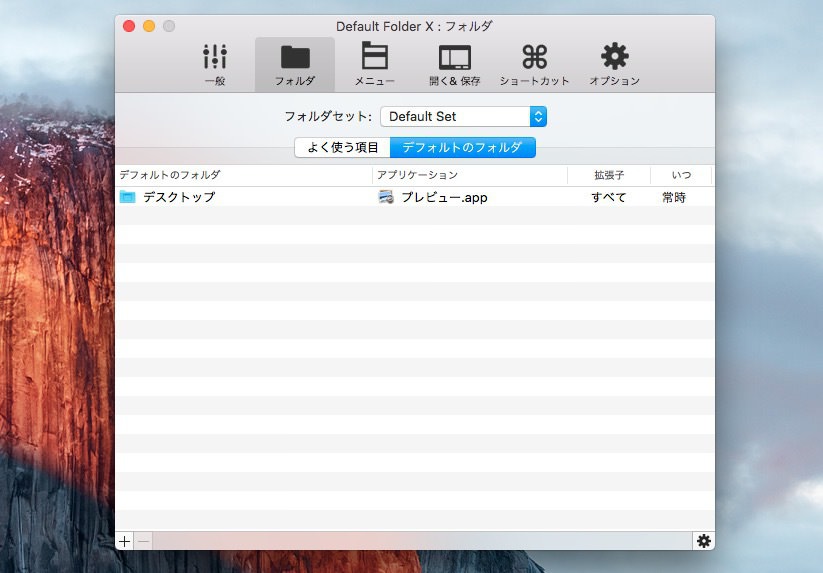Click the いつ column header

(681, 175)
